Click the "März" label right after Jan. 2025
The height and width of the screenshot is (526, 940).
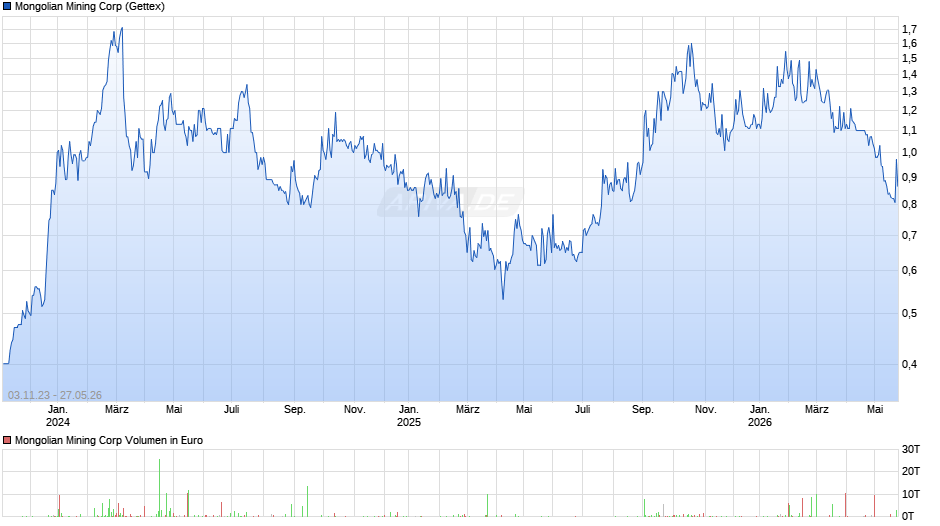pos(468,410)
